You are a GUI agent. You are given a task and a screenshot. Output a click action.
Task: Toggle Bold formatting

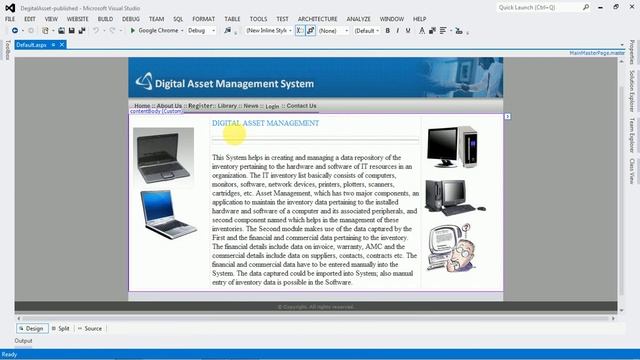pos(387,31)
